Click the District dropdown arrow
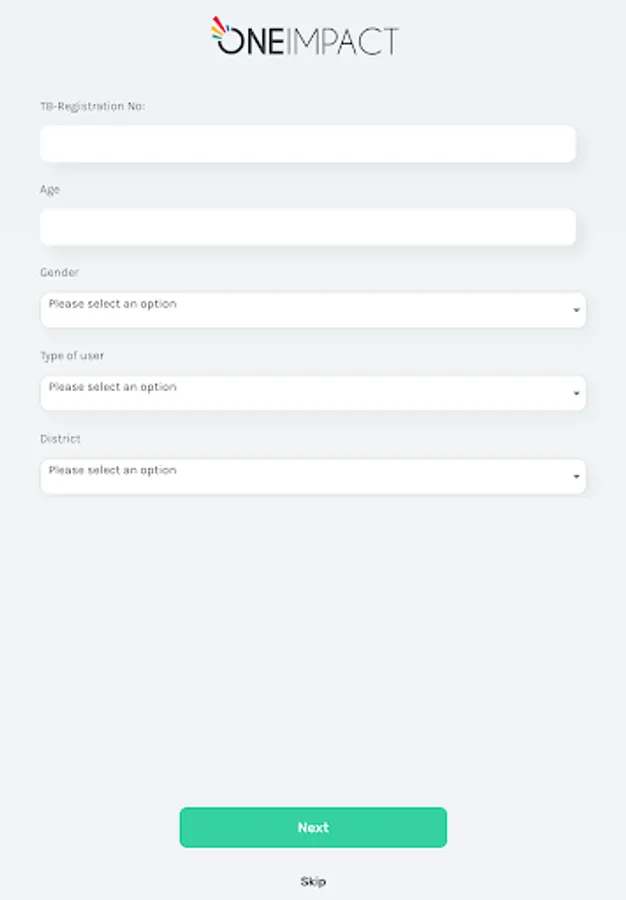The height and width of the screenshot is (900, 626). 576,477
